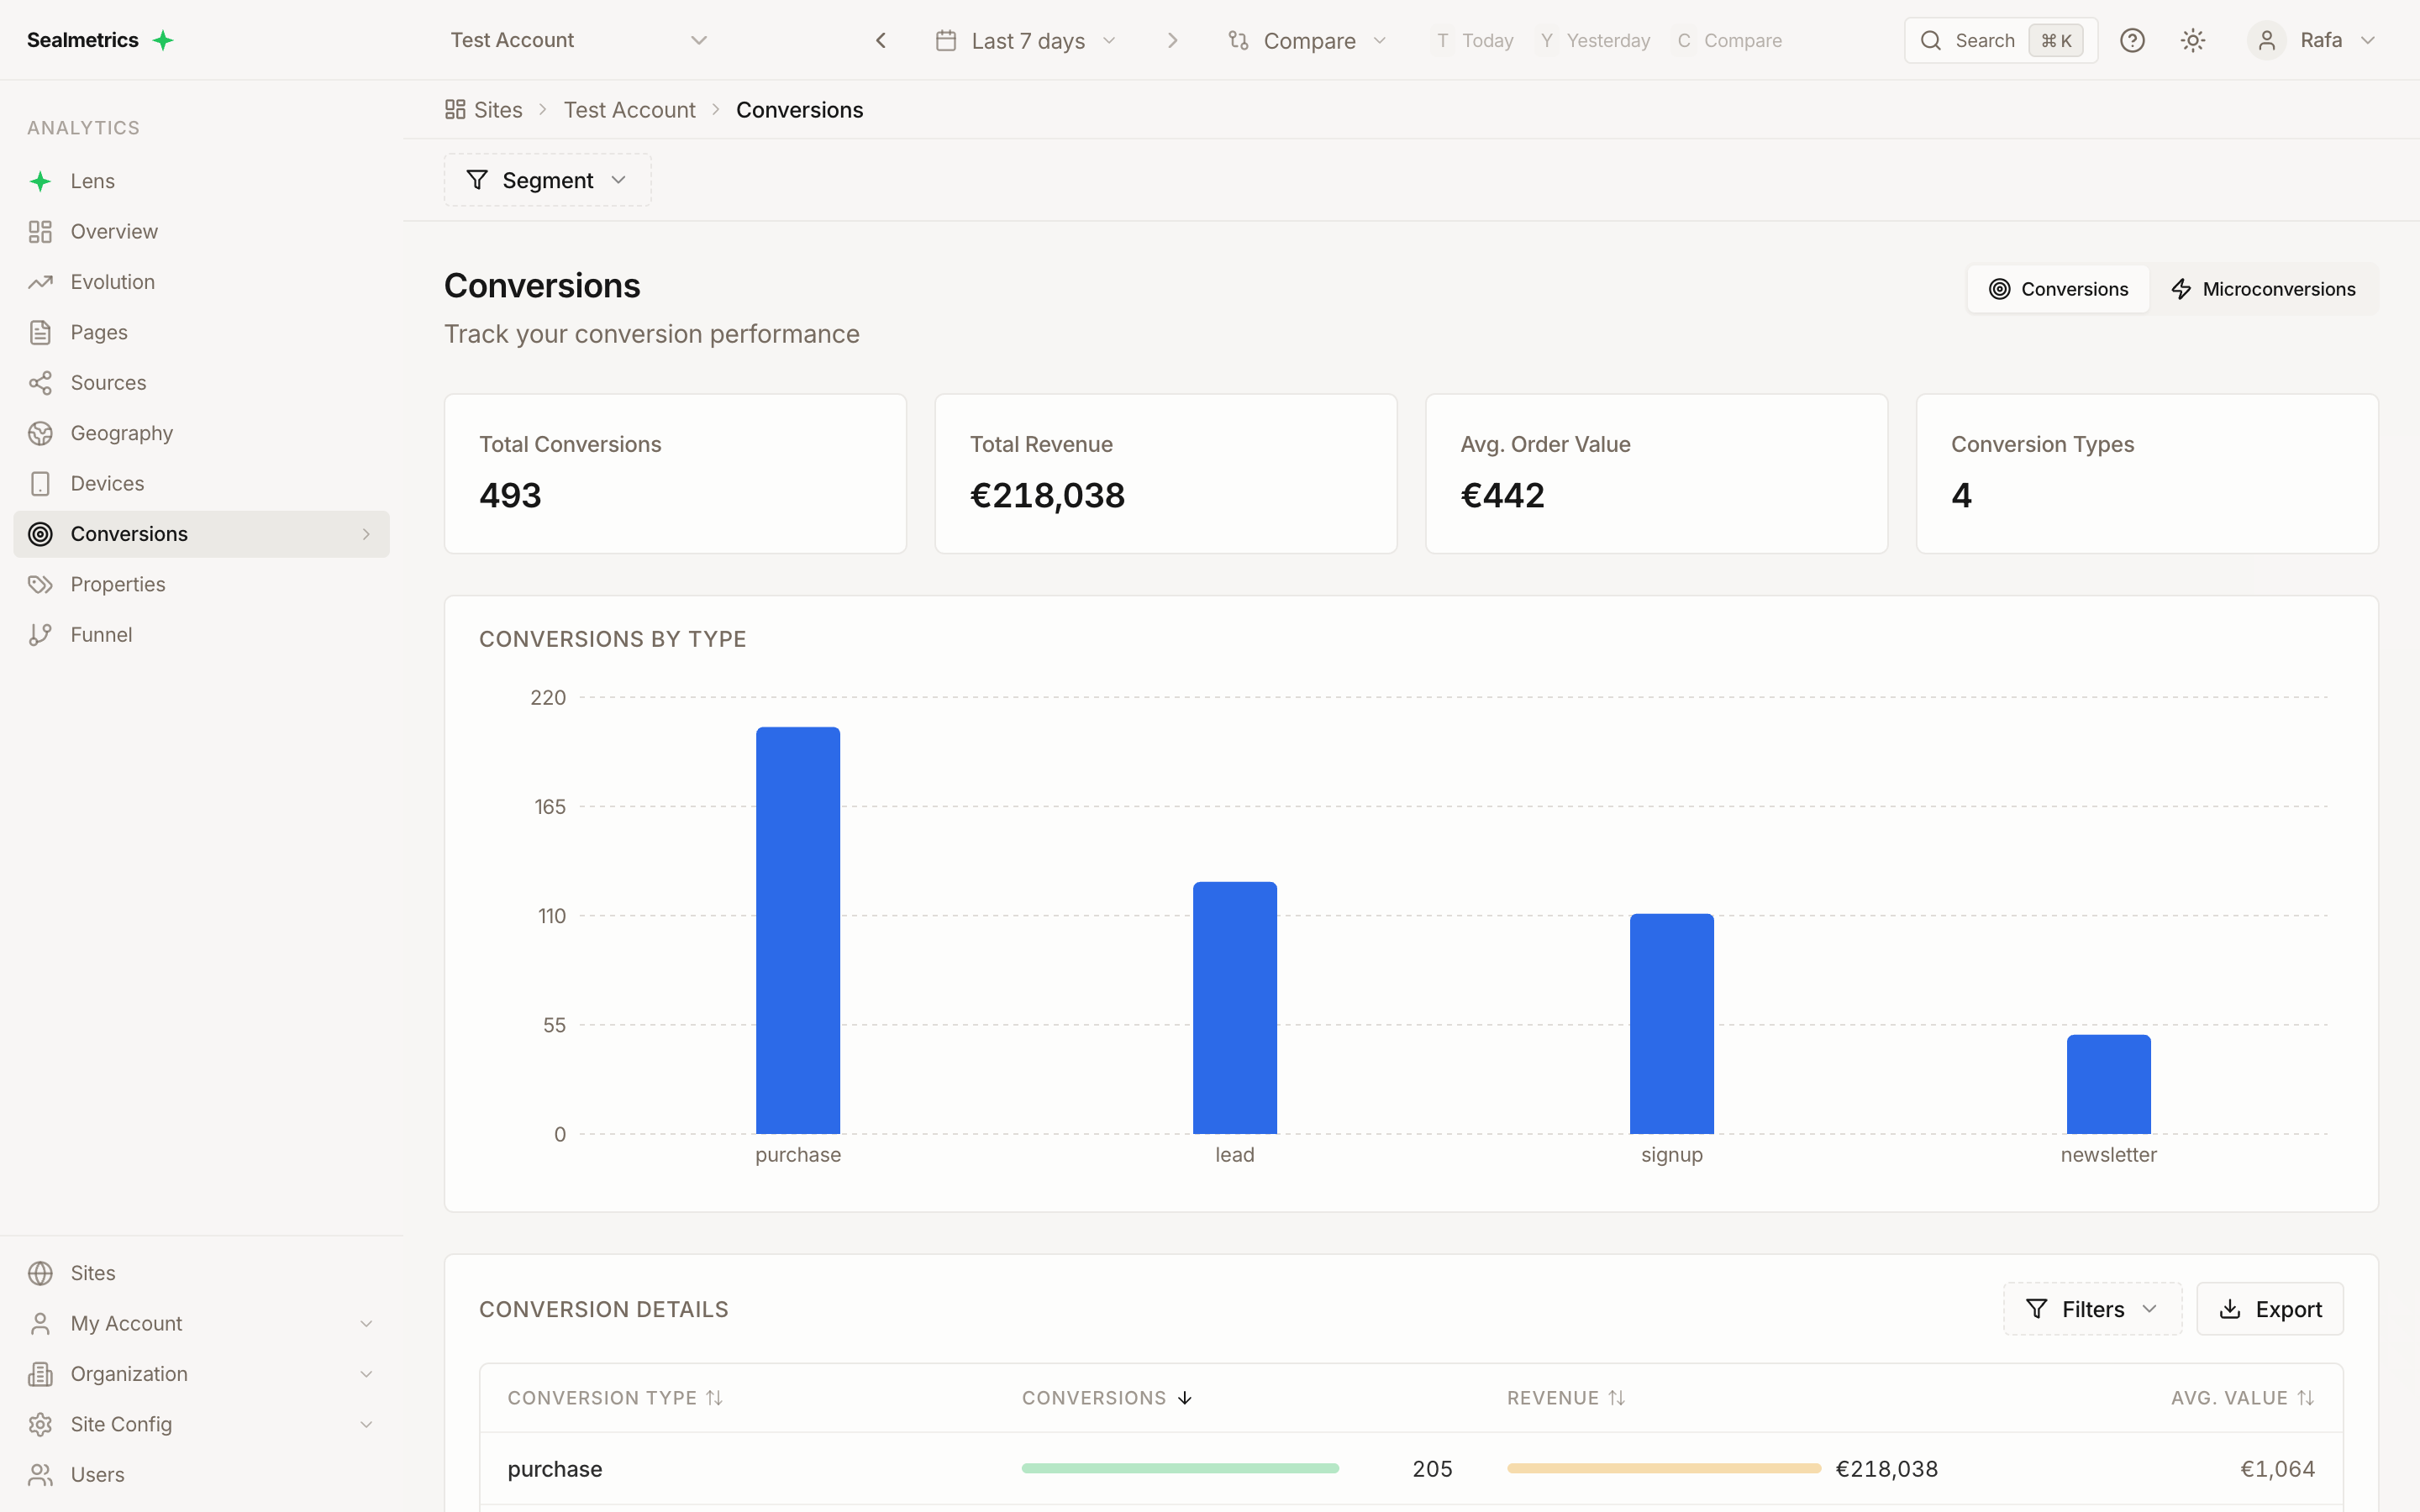Go to next date period arrow

(x=1173, y=40)
